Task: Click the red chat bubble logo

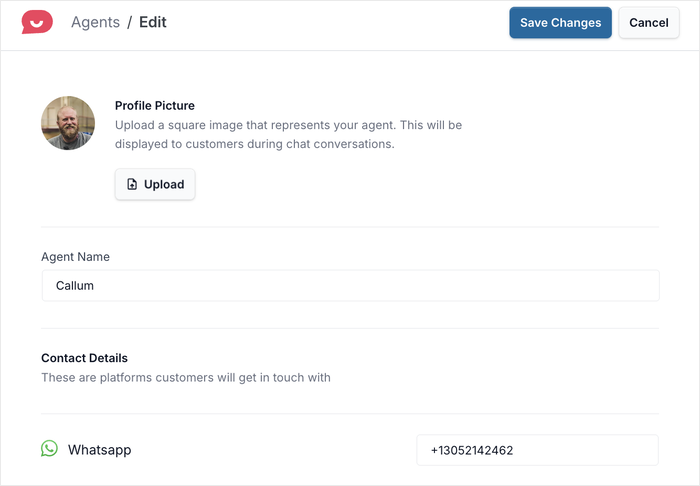Action: (x=37, y=22)
